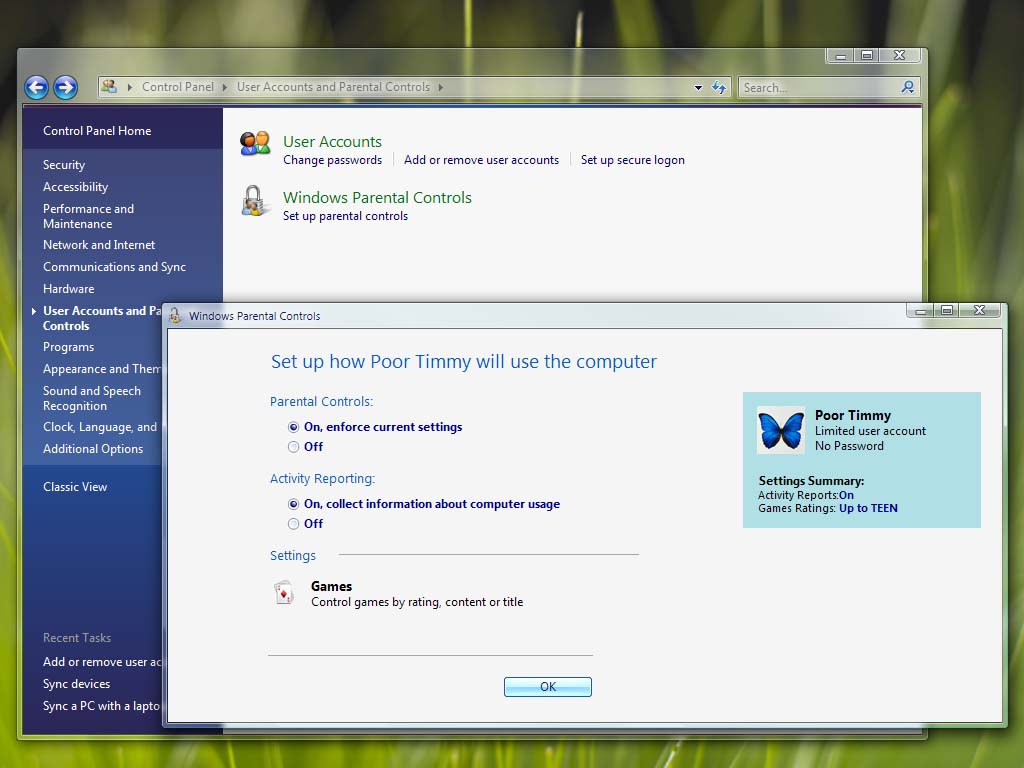Turn Parental Controls Off
This screenshot has width=1024, height=768.
coord(293,447)
